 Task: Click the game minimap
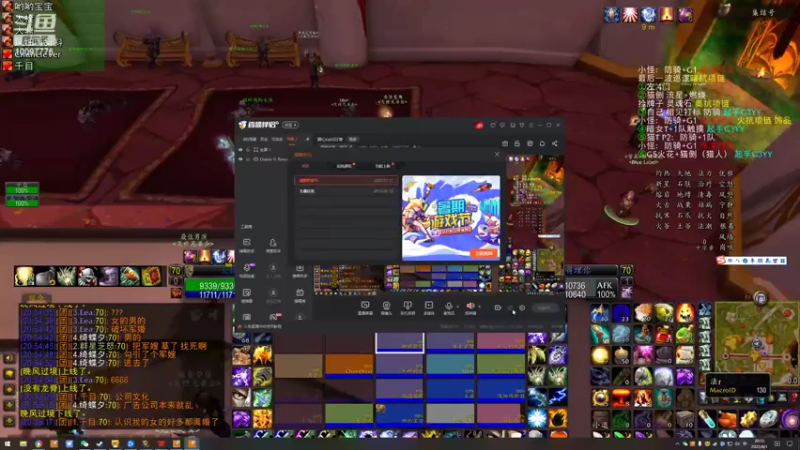[757, 344]
